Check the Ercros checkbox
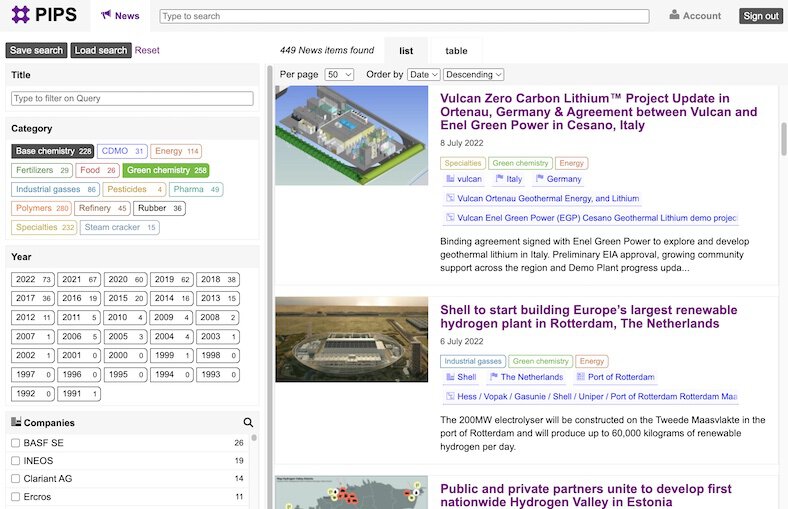This screenshot has width=788, height=509. coord(16,496)
